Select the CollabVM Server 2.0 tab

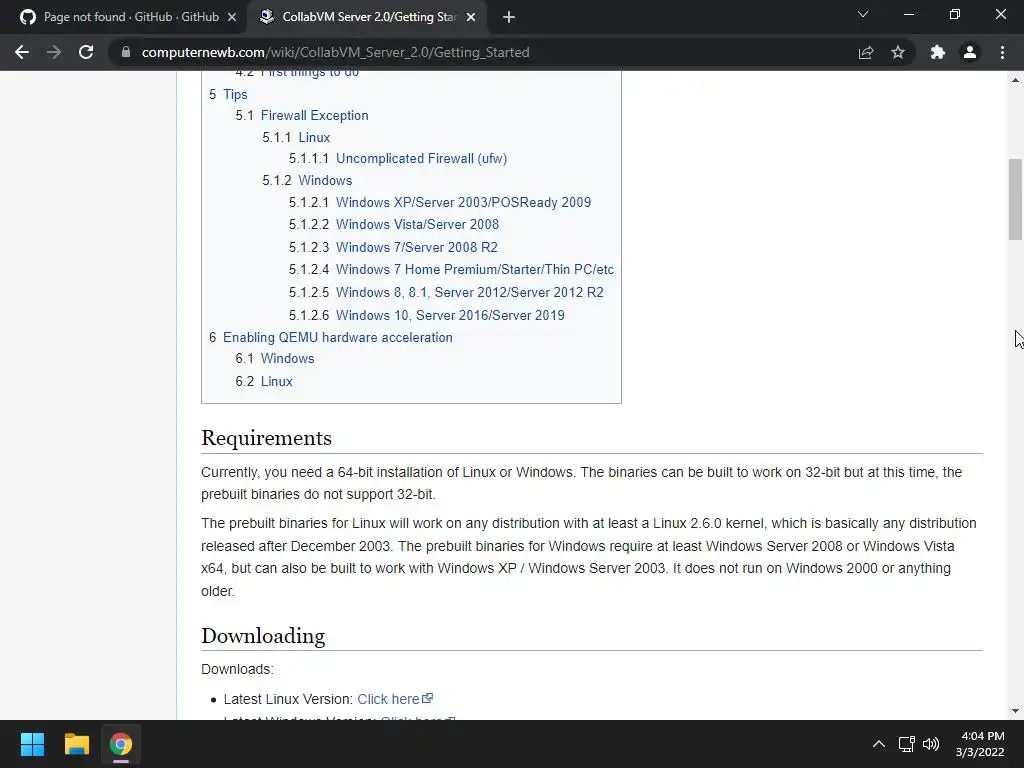(x=366, y=18)
